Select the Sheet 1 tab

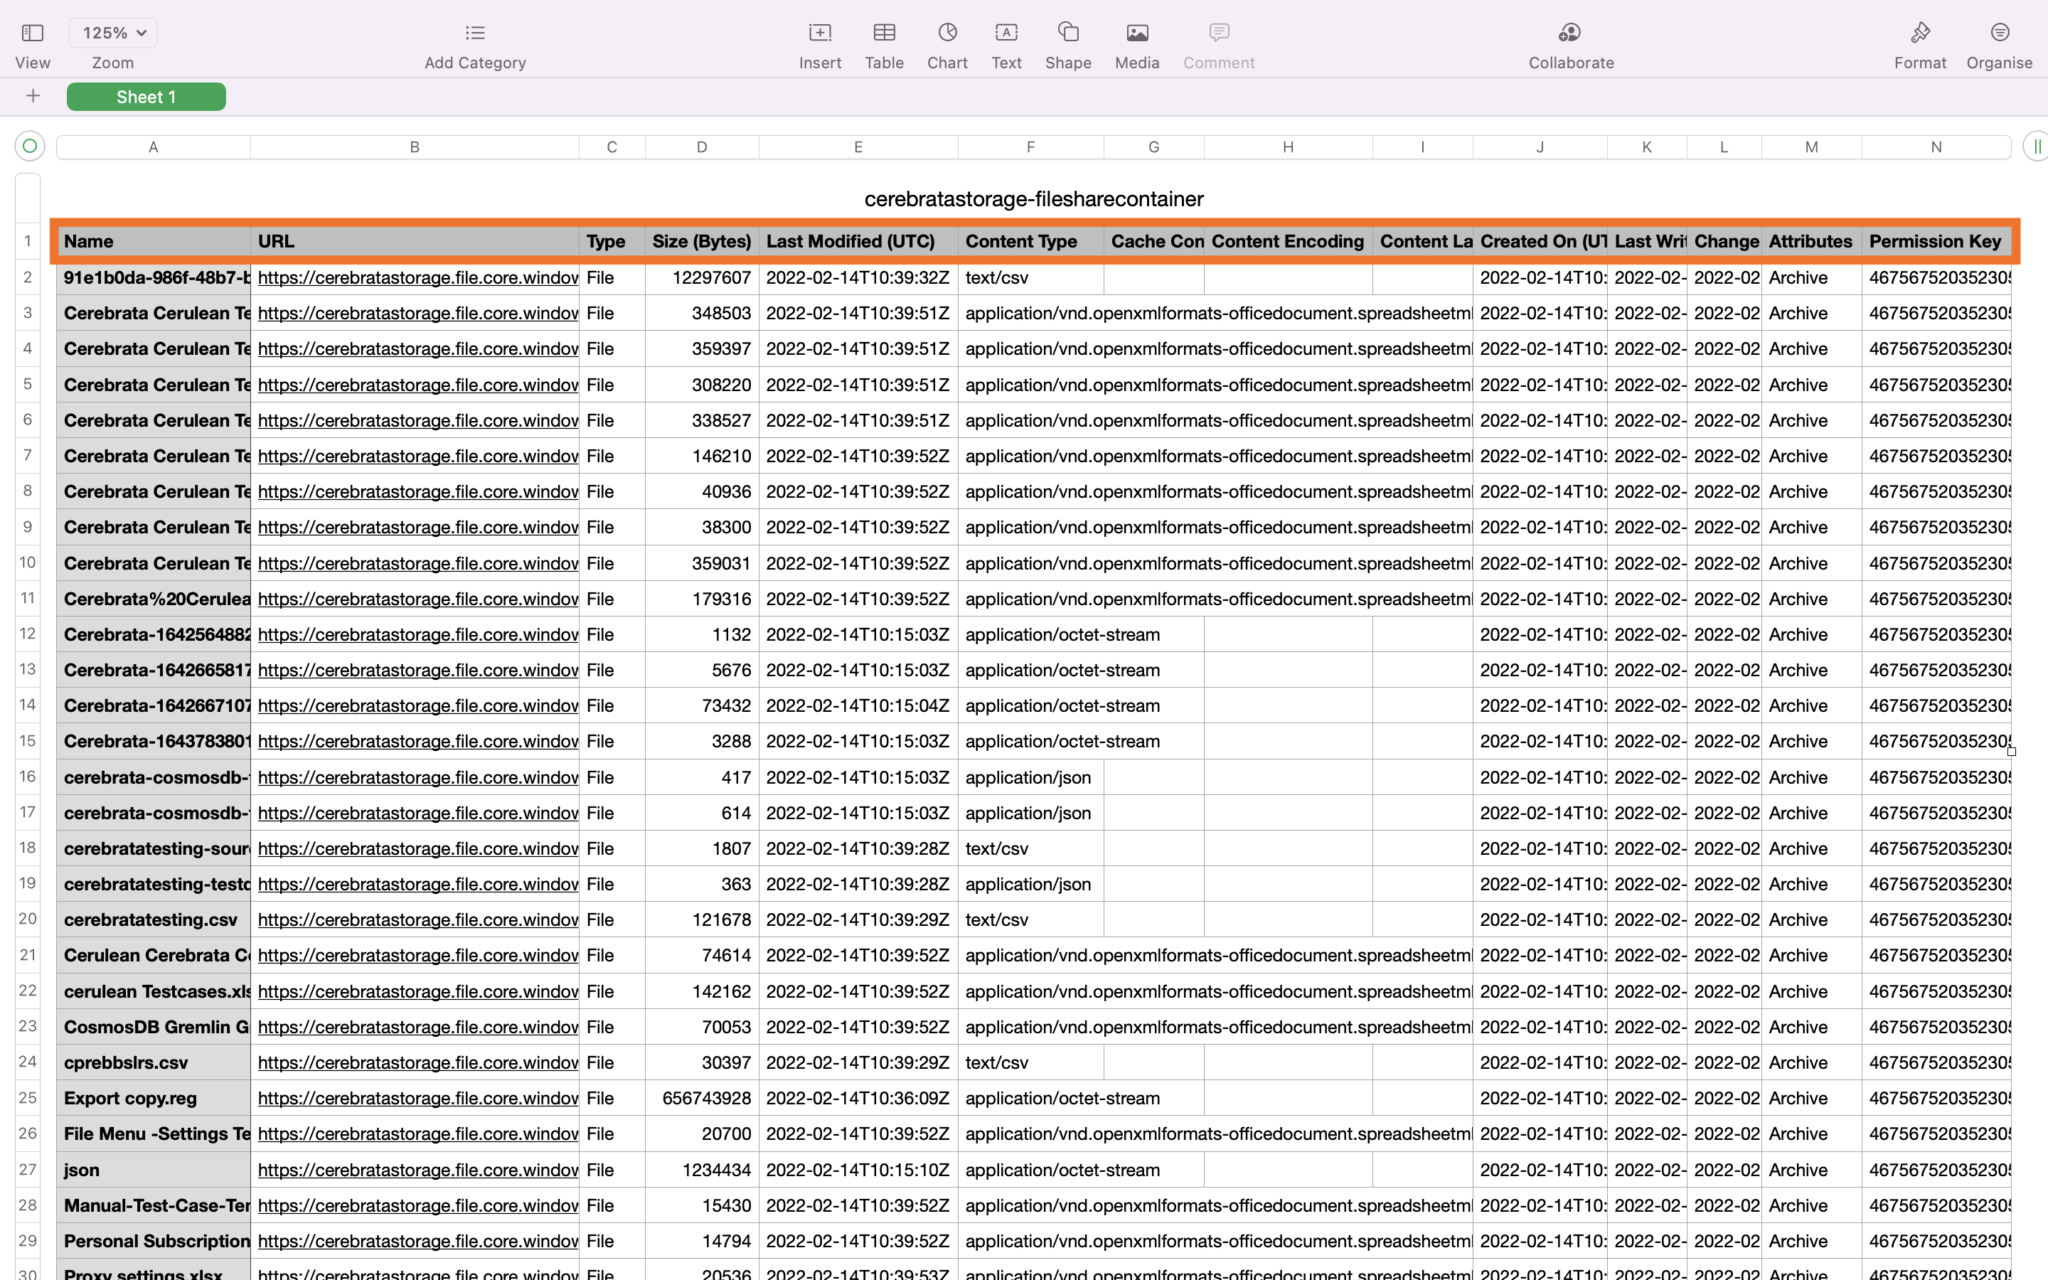[x=146, y=97]
